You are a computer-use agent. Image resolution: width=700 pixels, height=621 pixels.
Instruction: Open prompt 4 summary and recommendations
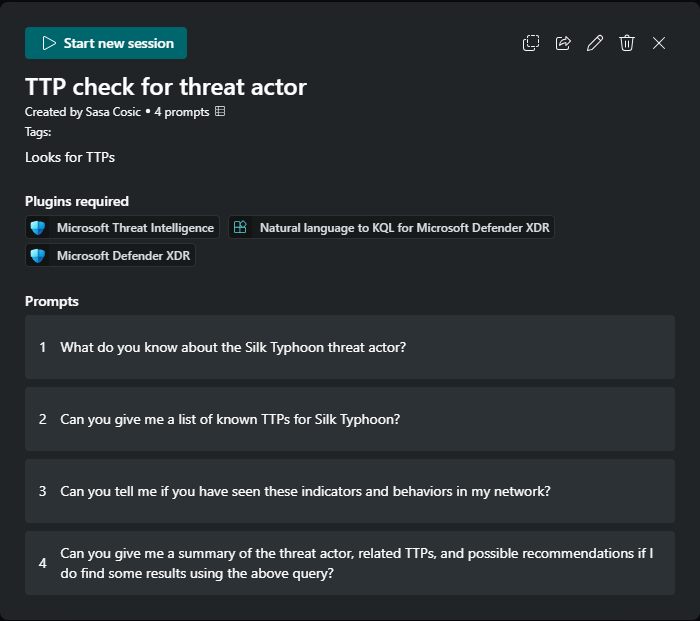[350, 563]
